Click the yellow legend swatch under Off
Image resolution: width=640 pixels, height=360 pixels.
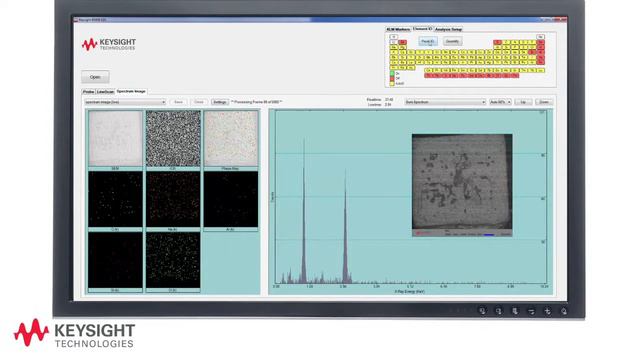pos(392,84)
